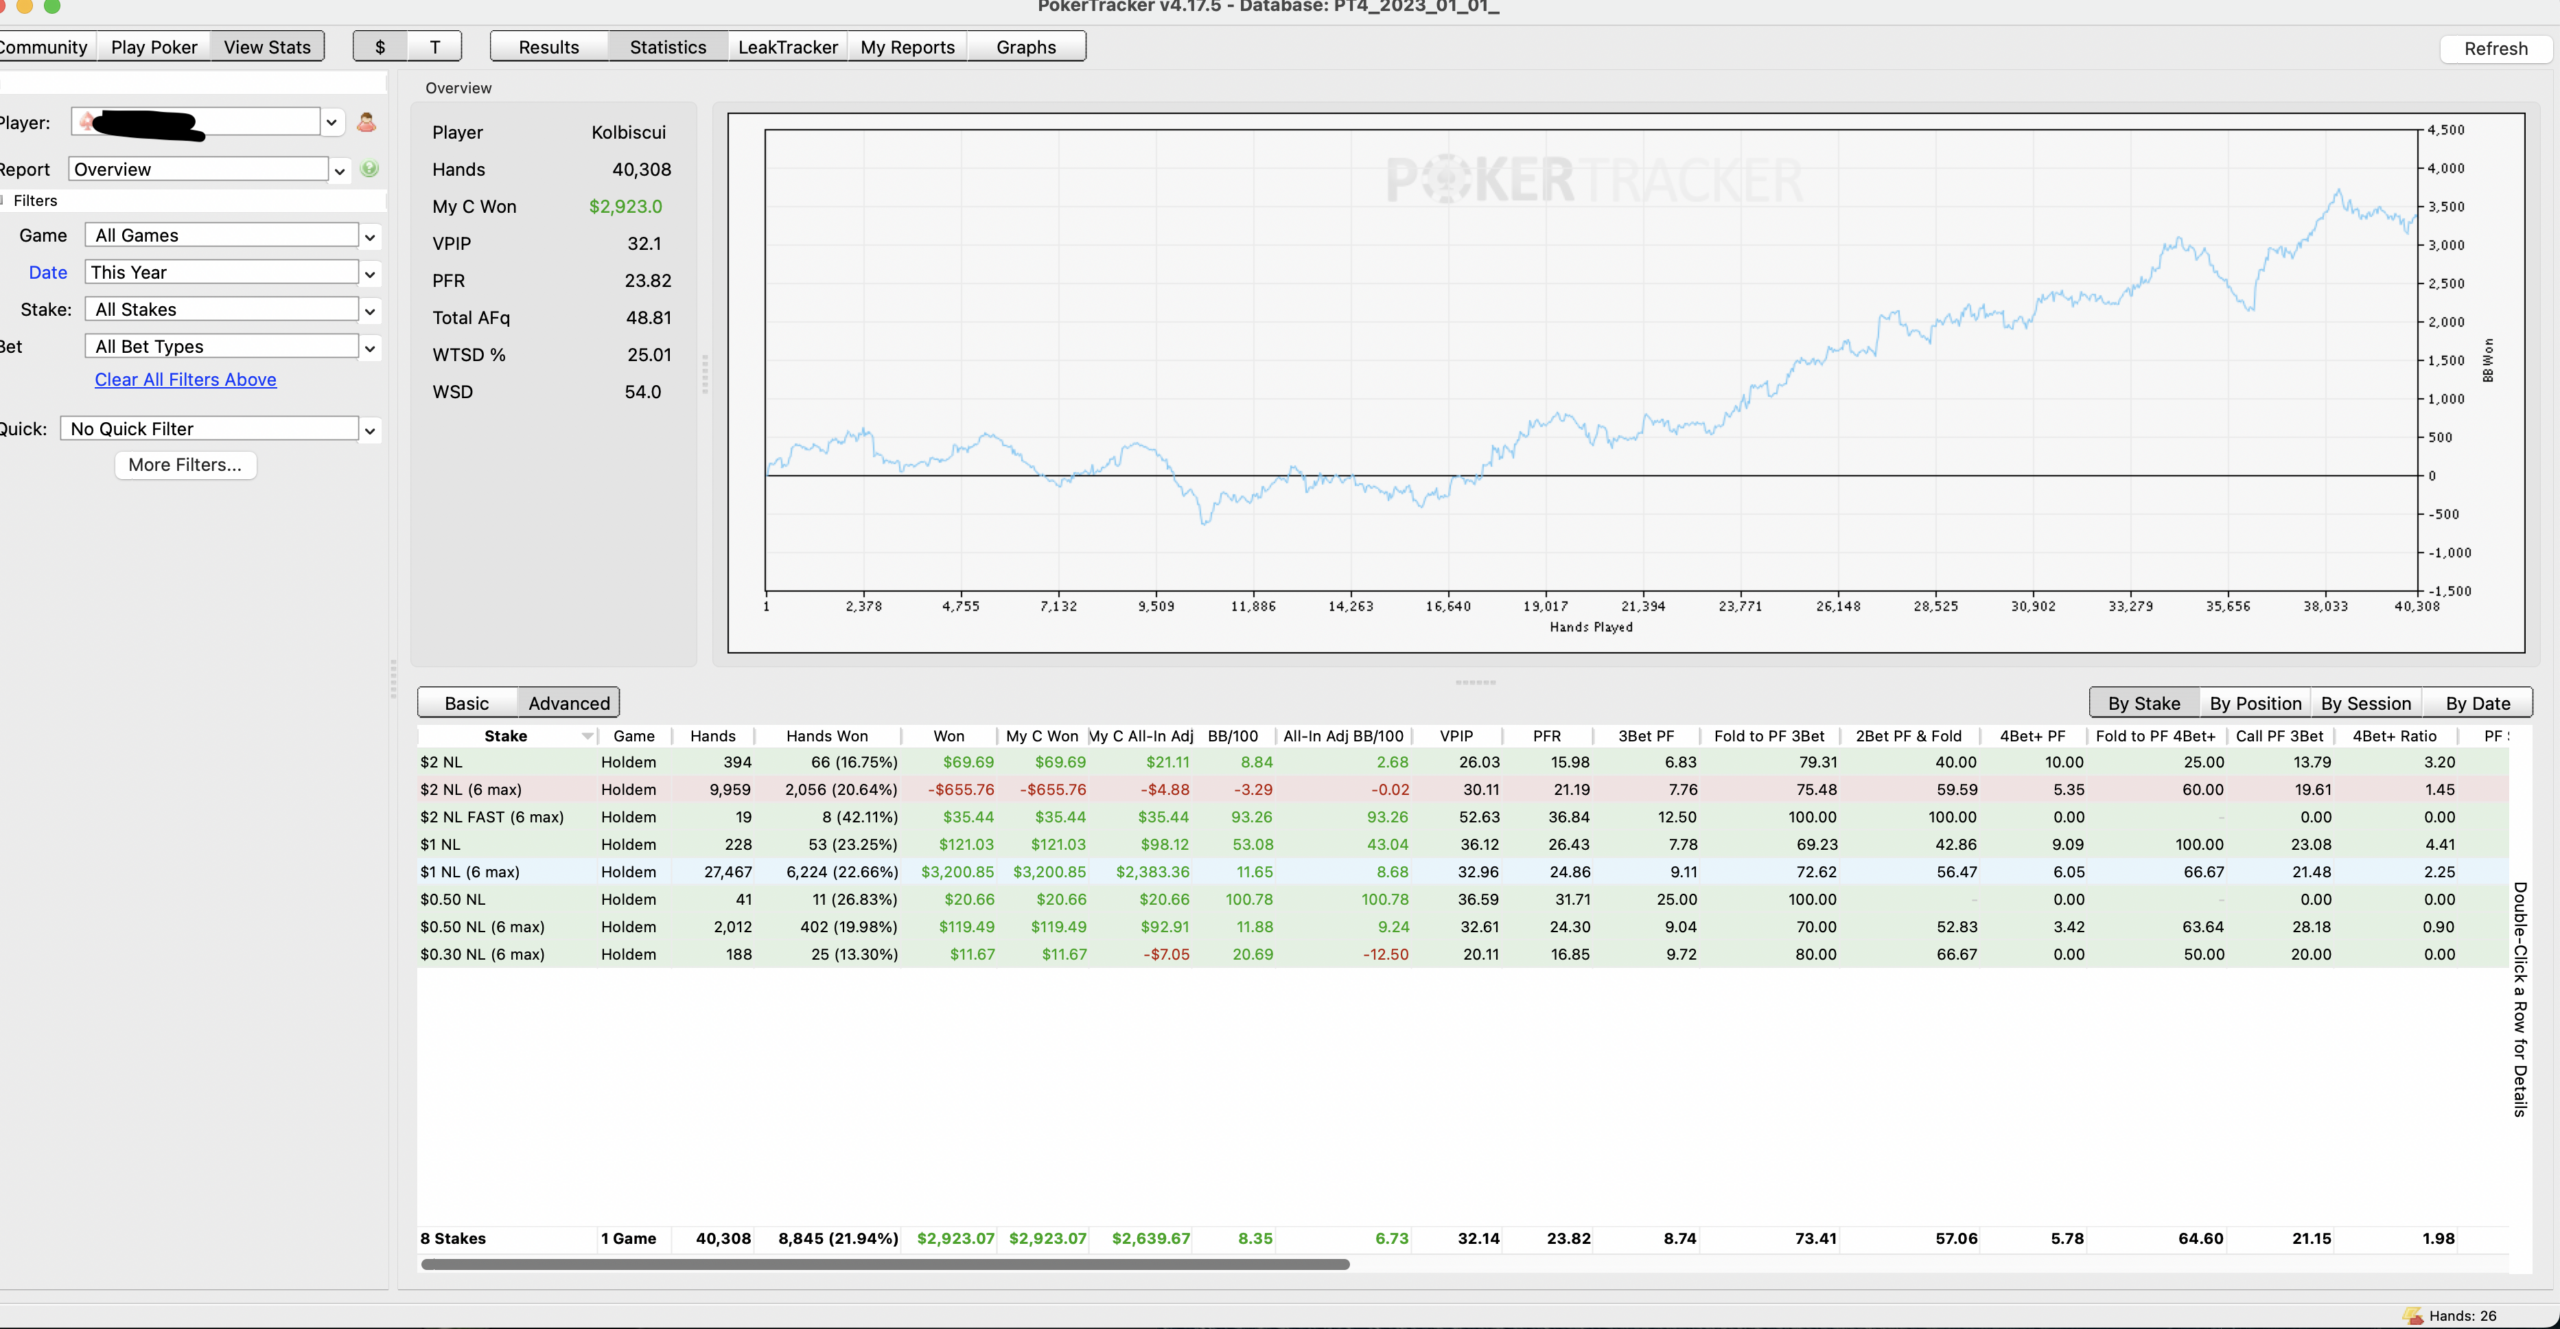
Task: Switch to tournaments with T toggle
Action: coord(435,47)
